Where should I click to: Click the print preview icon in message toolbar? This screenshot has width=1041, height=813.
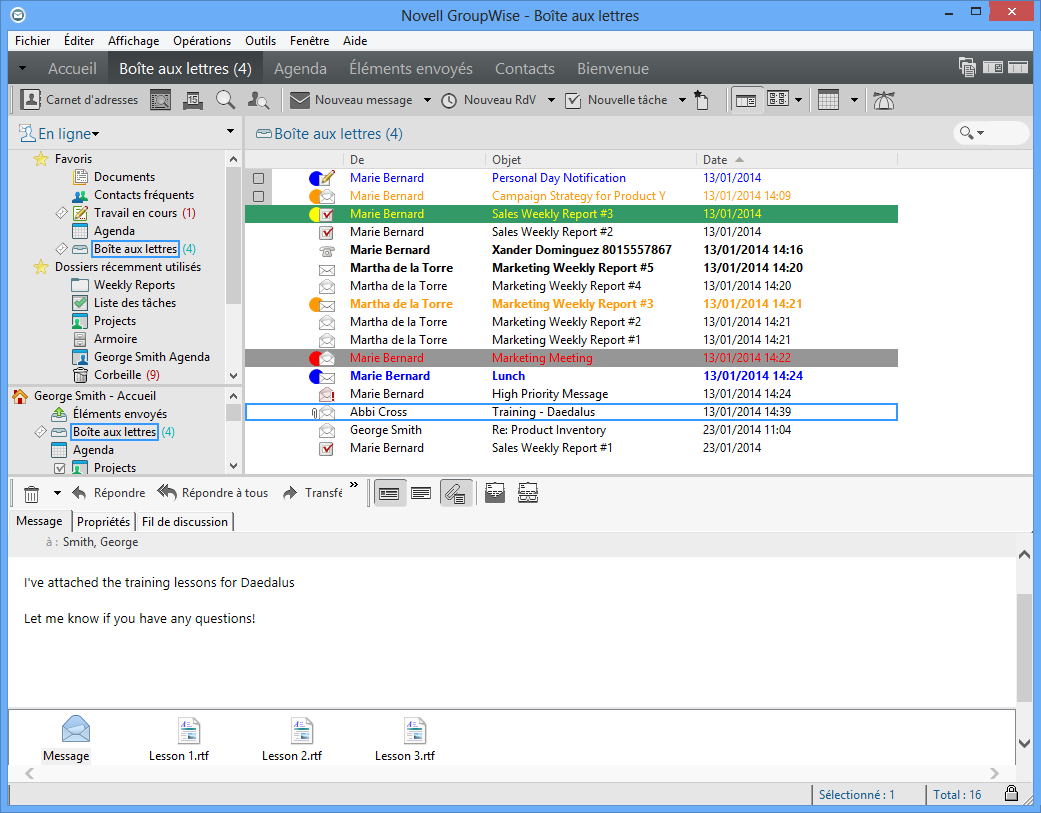point(495,493)
